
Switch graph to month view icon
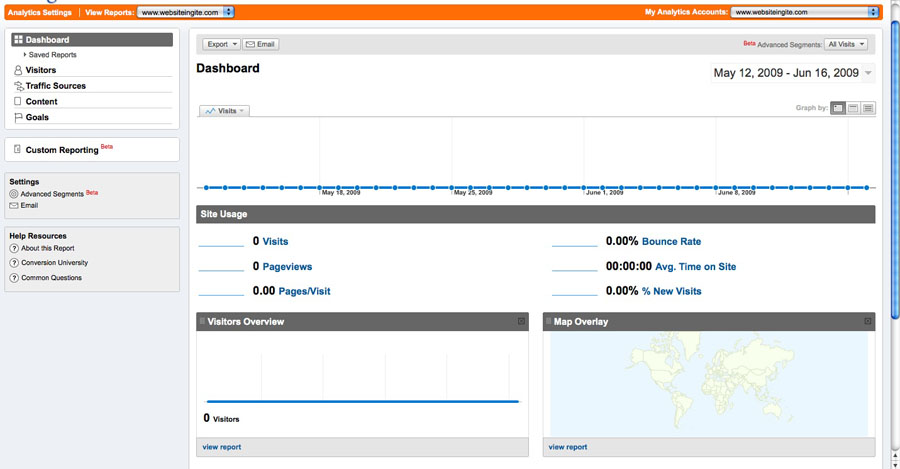(868, 108)
